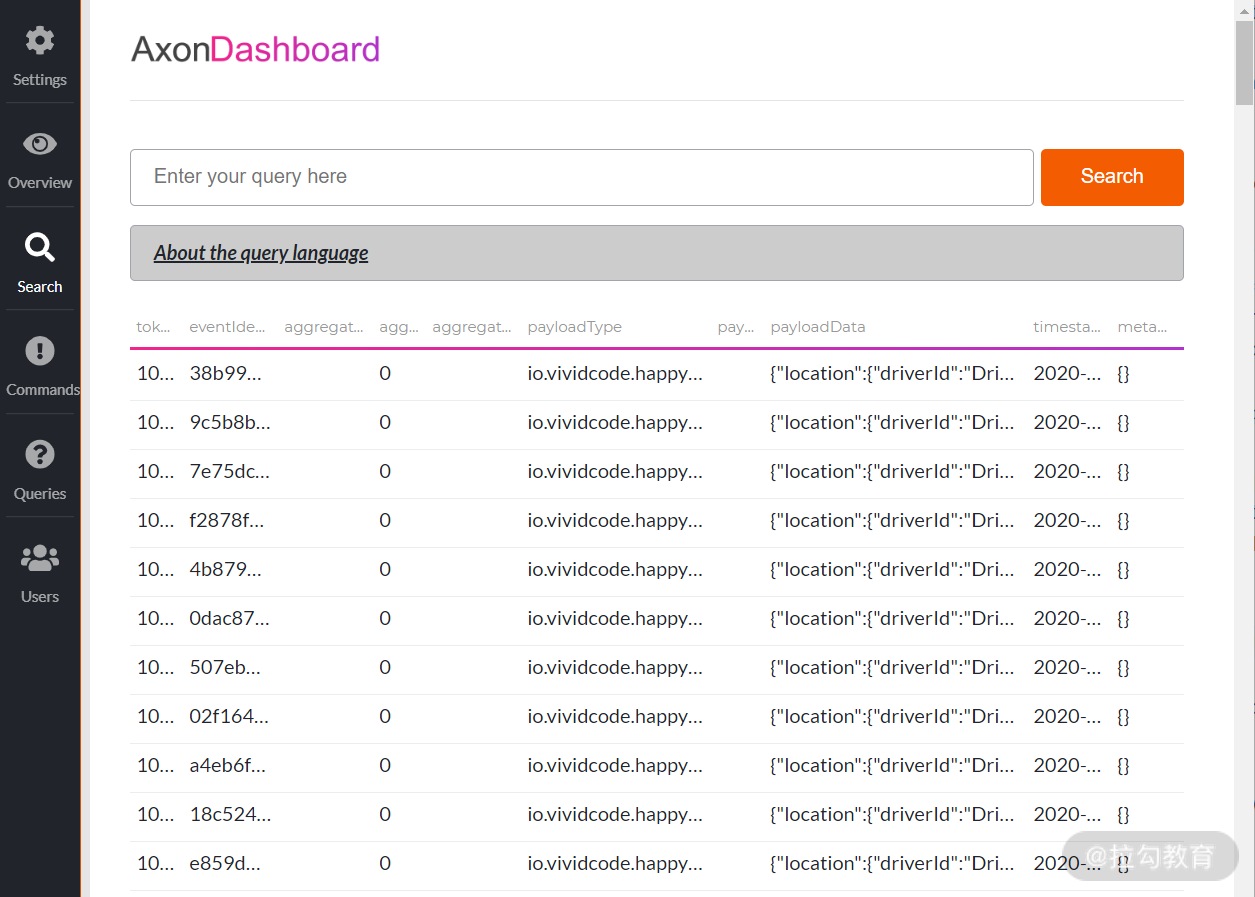Open the Users group icon

40,558
